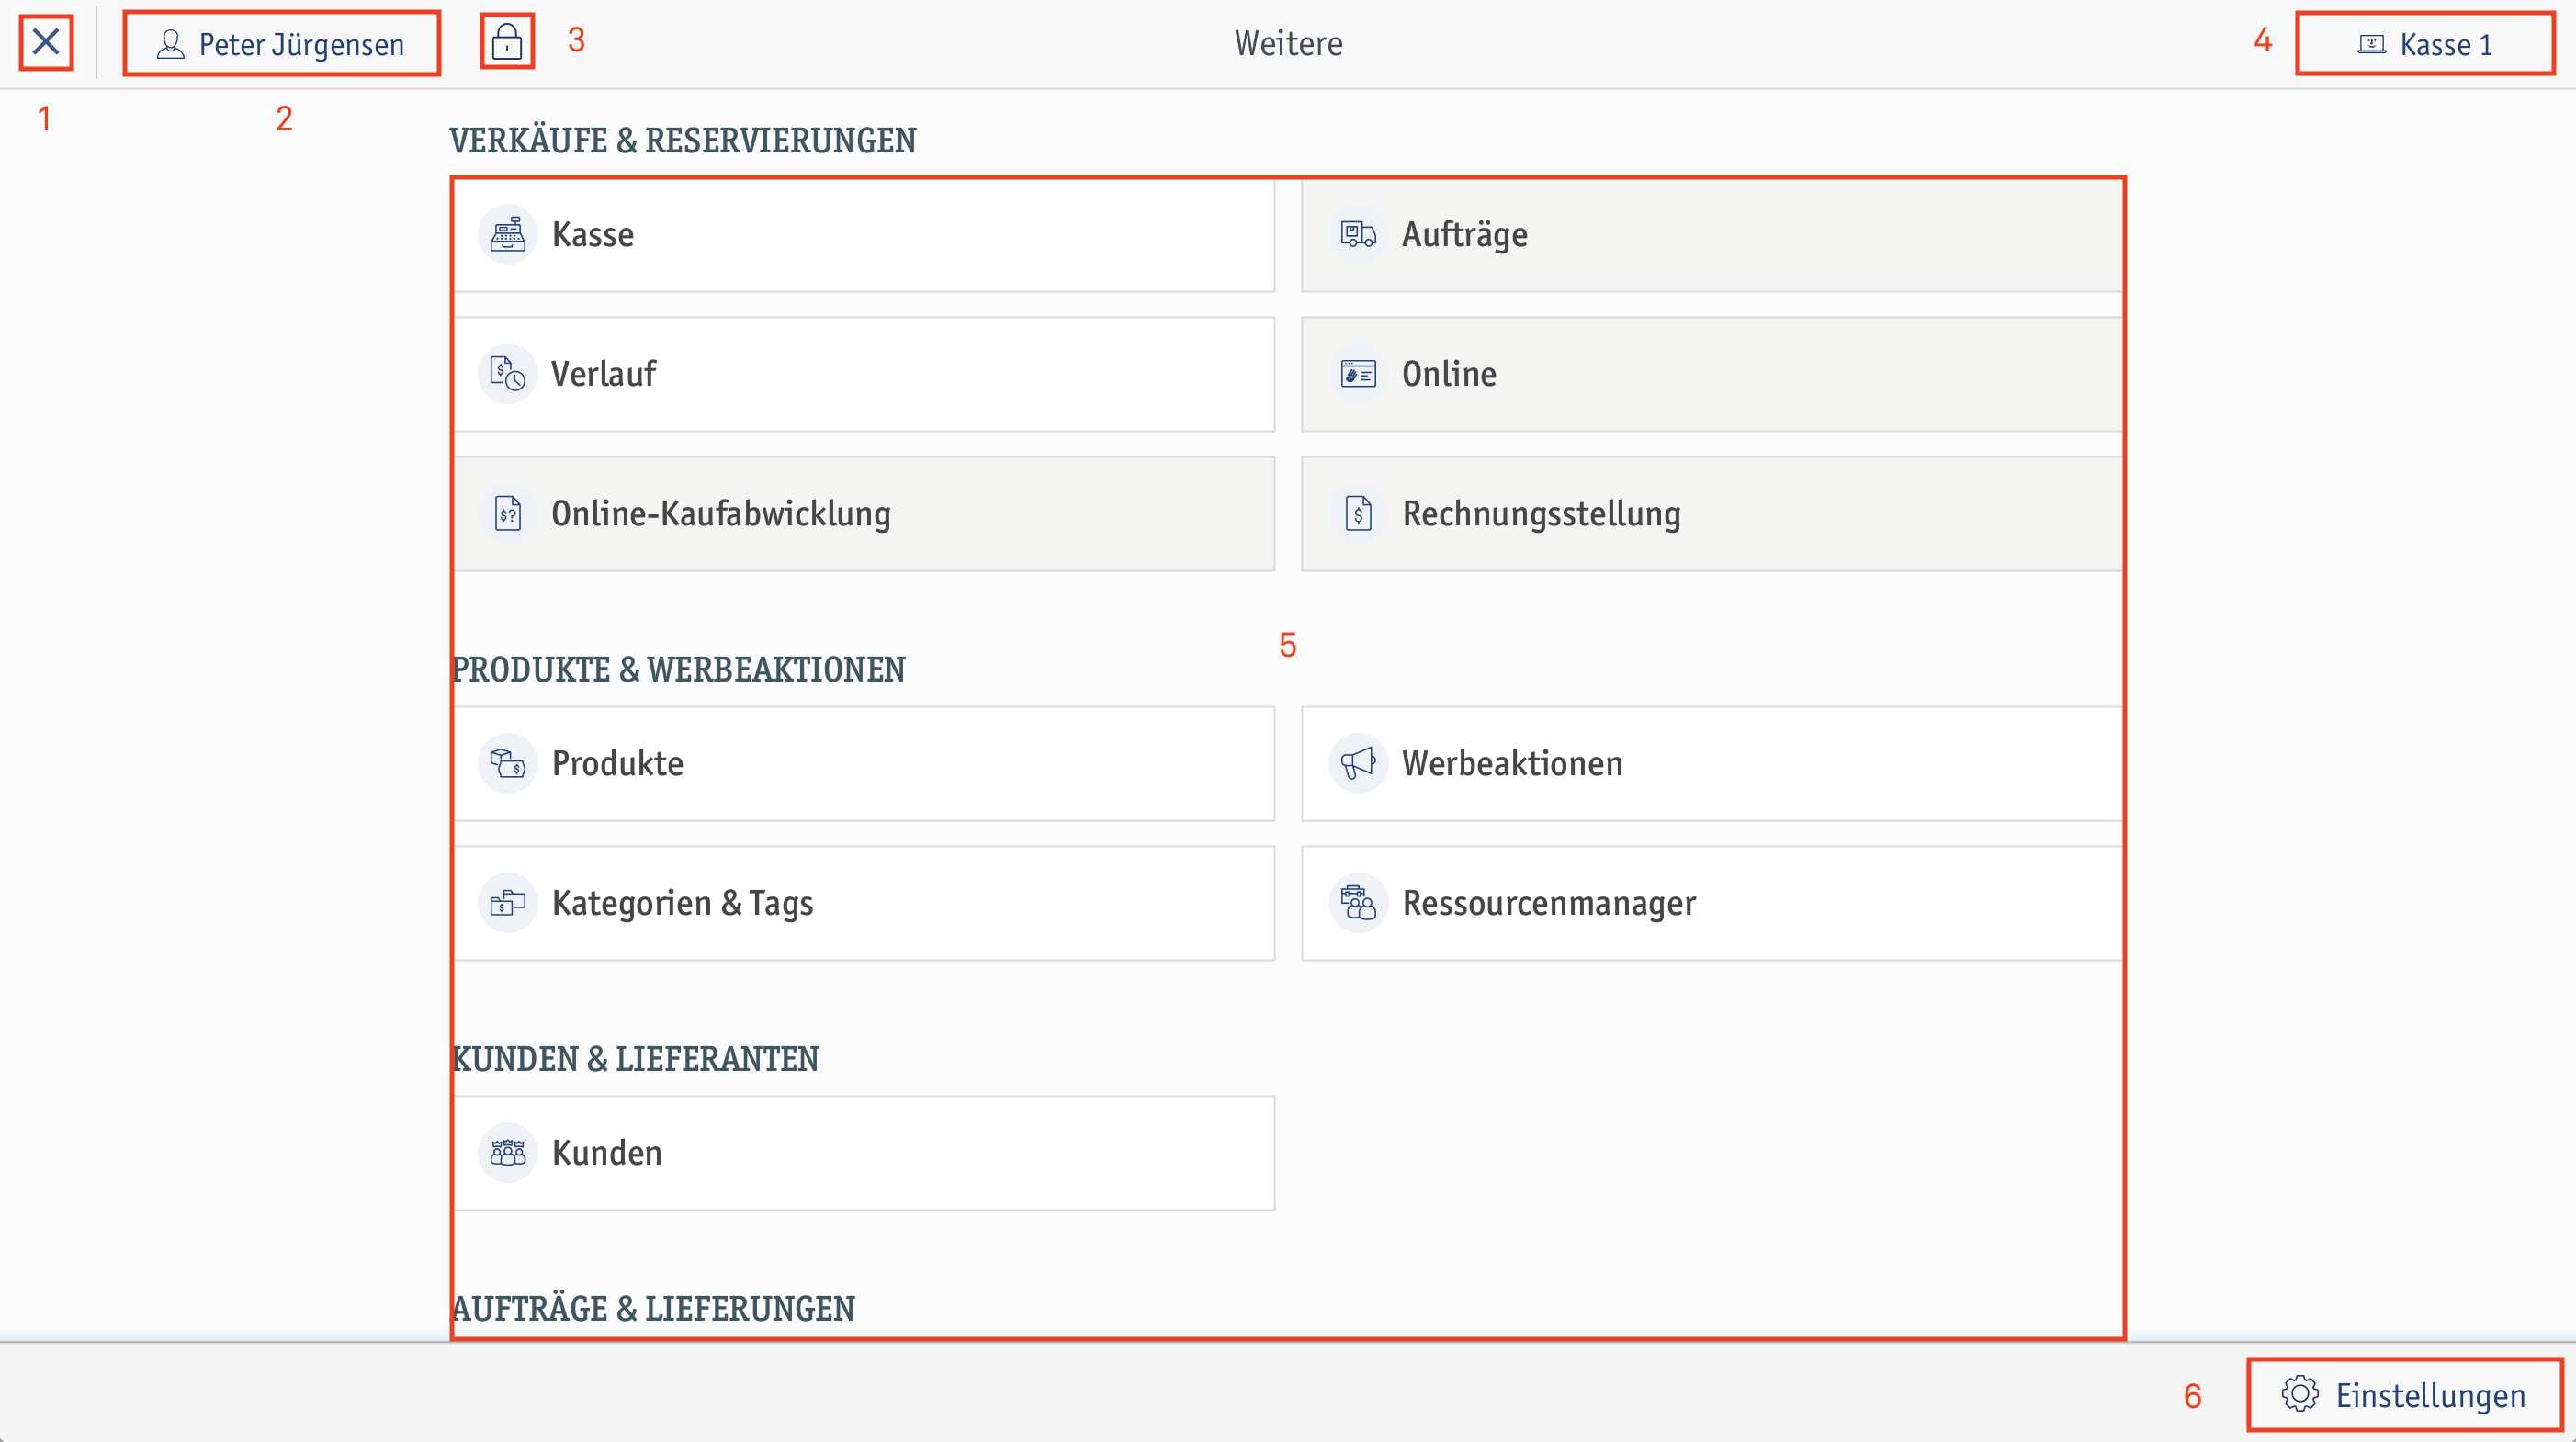This screenshot has height=1442, width=2576.
Task: Click the Kunden & Lieferanten heading
Action: pos(636,1059)
